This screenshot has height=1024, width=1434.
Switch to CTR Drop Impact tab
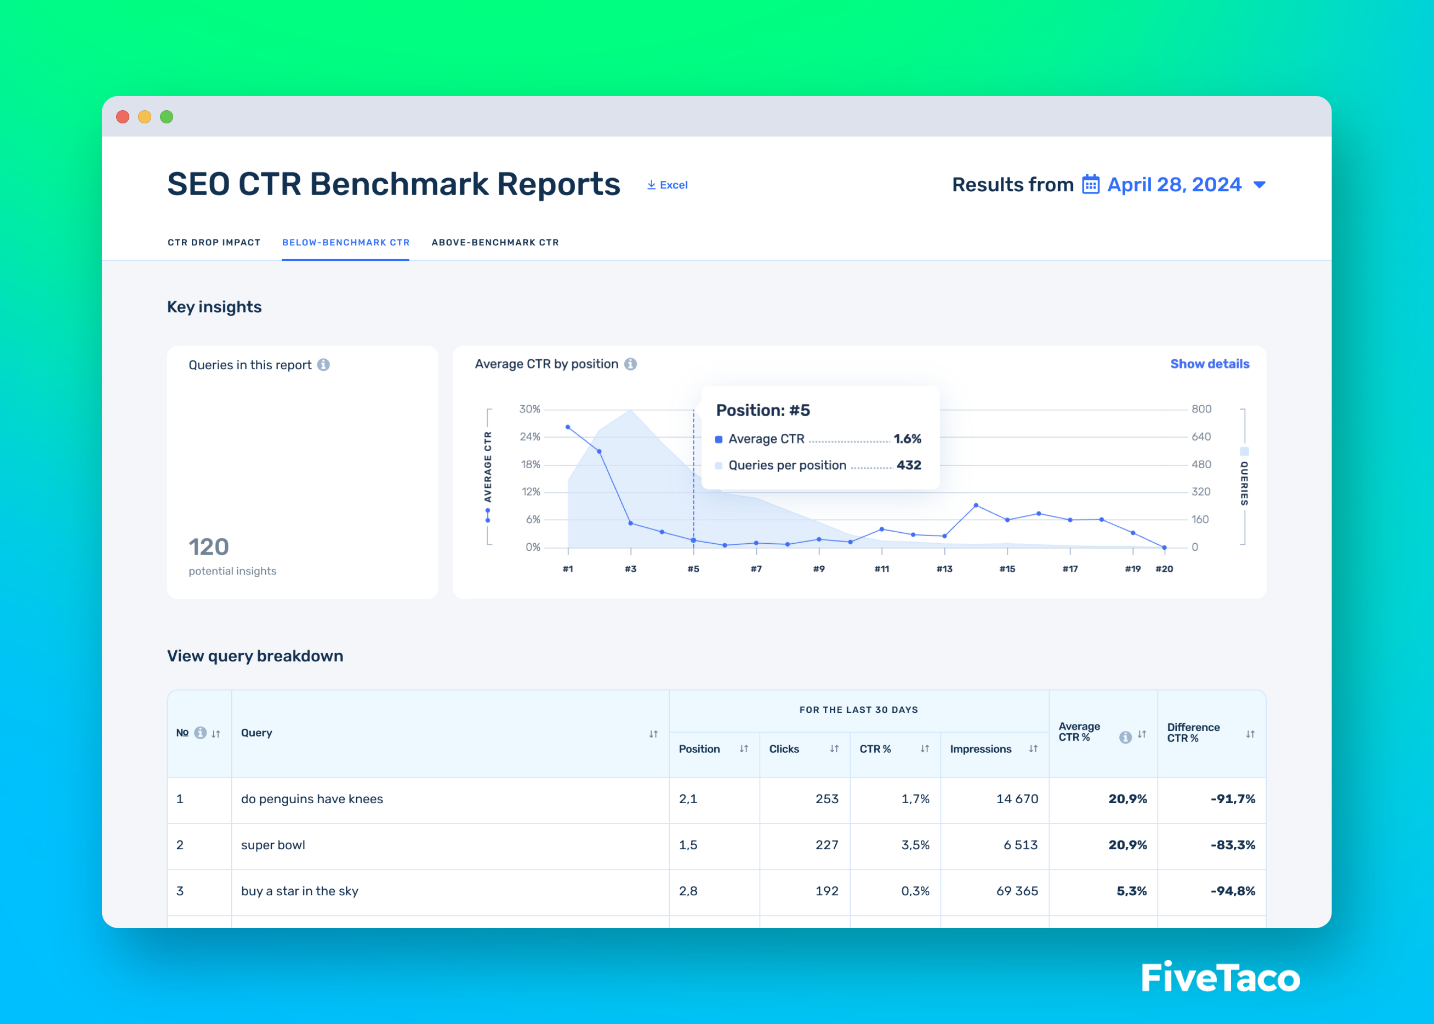point(214,243)
